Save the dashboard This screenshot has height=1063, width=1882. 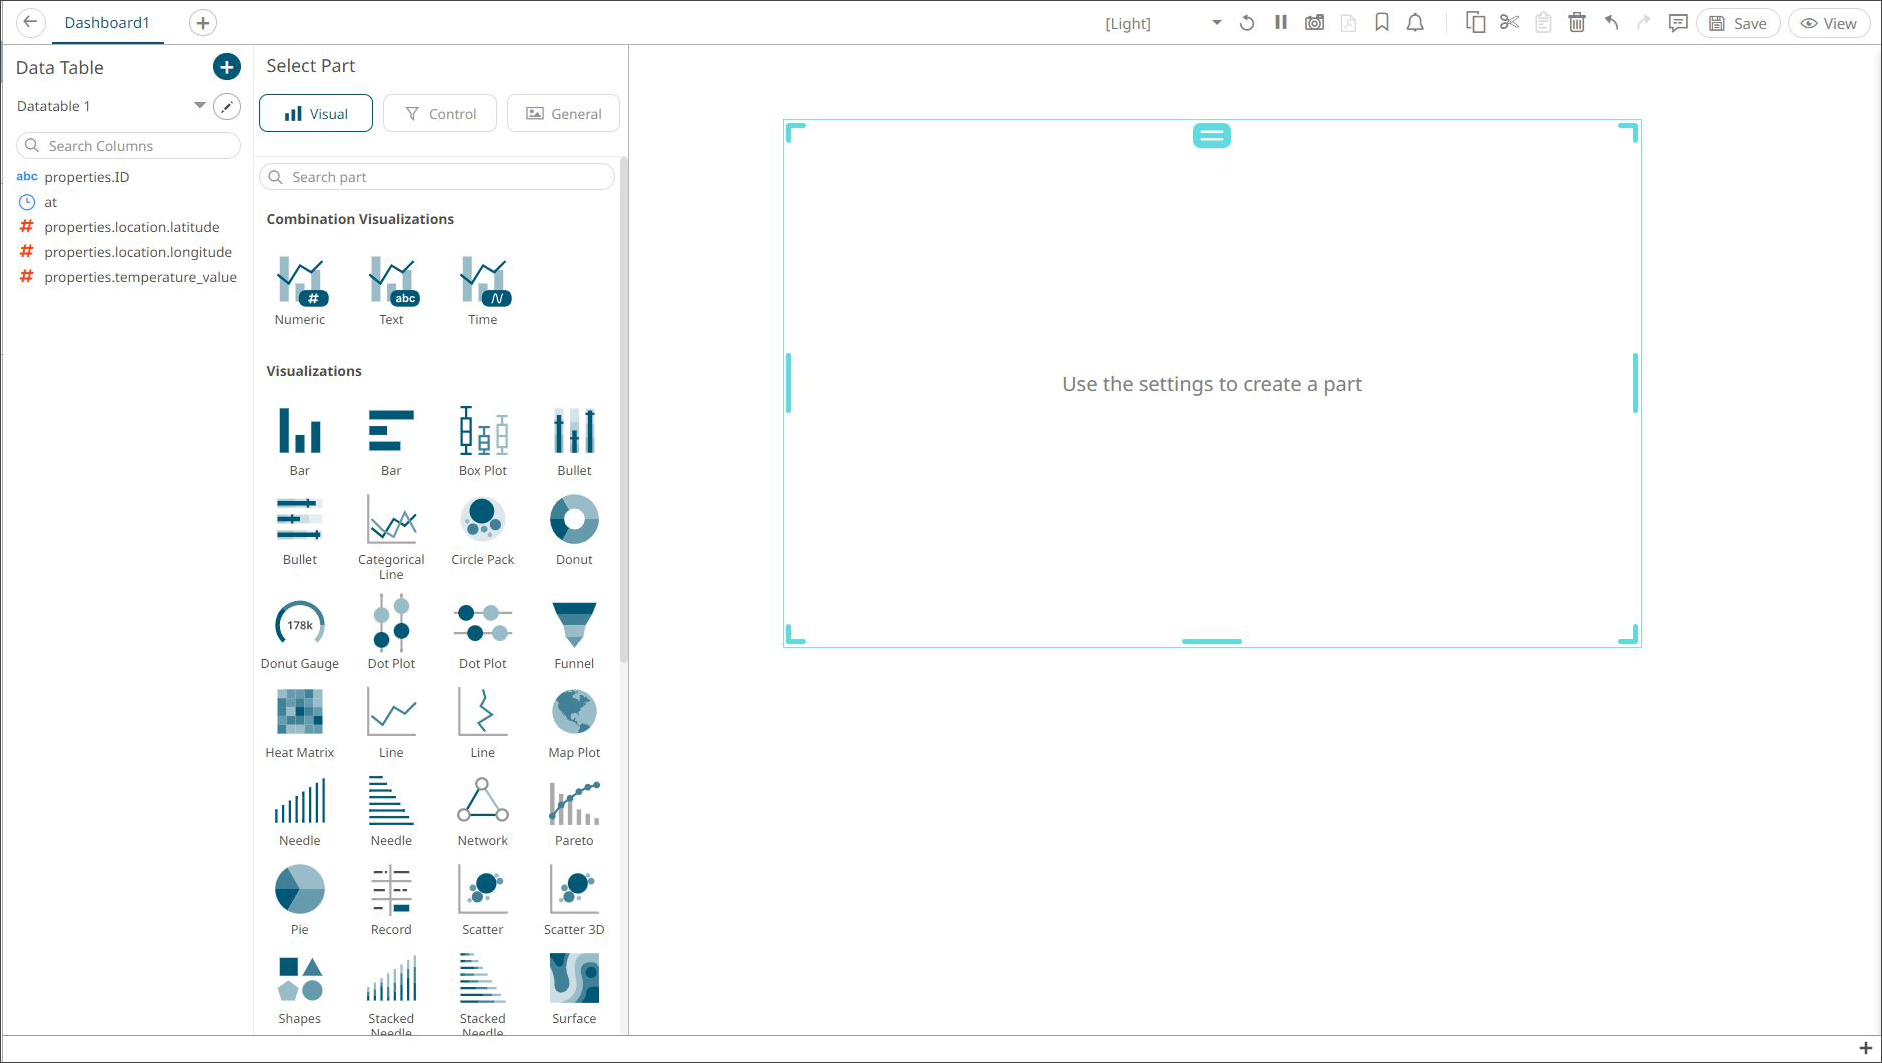(x=1738, y=23)
